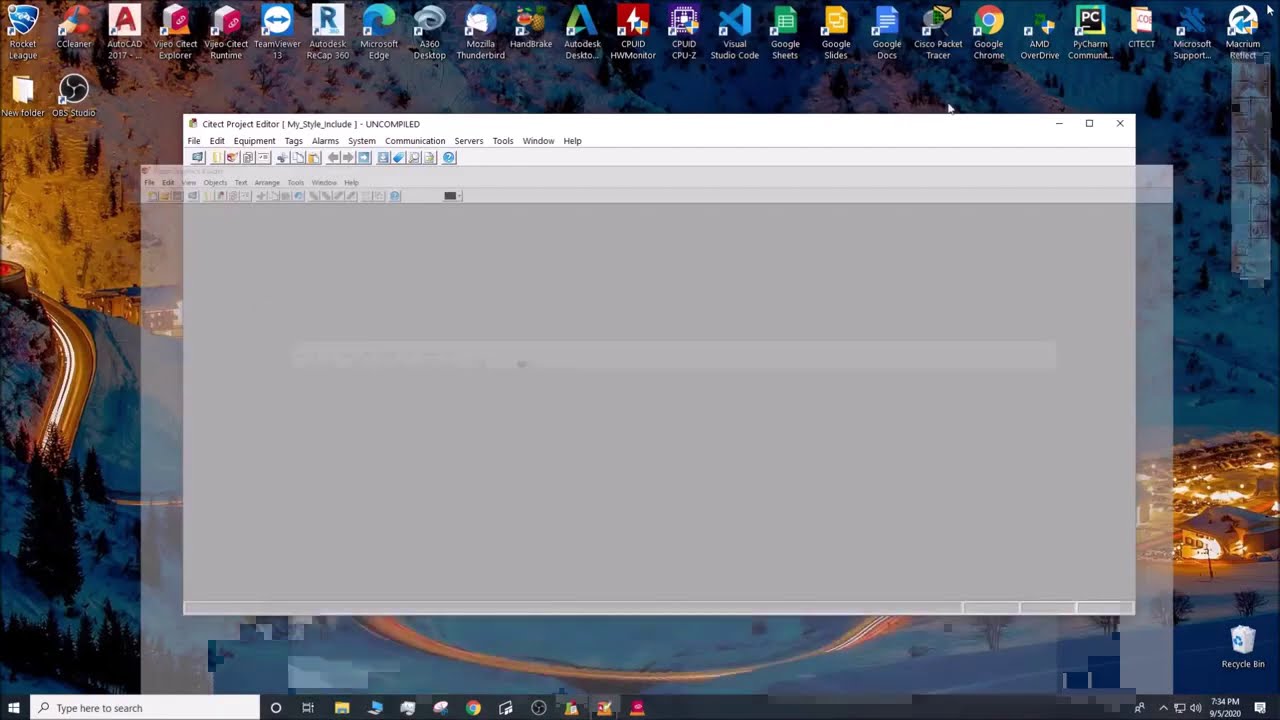Open the Edit menu in Project Editor

217,141
